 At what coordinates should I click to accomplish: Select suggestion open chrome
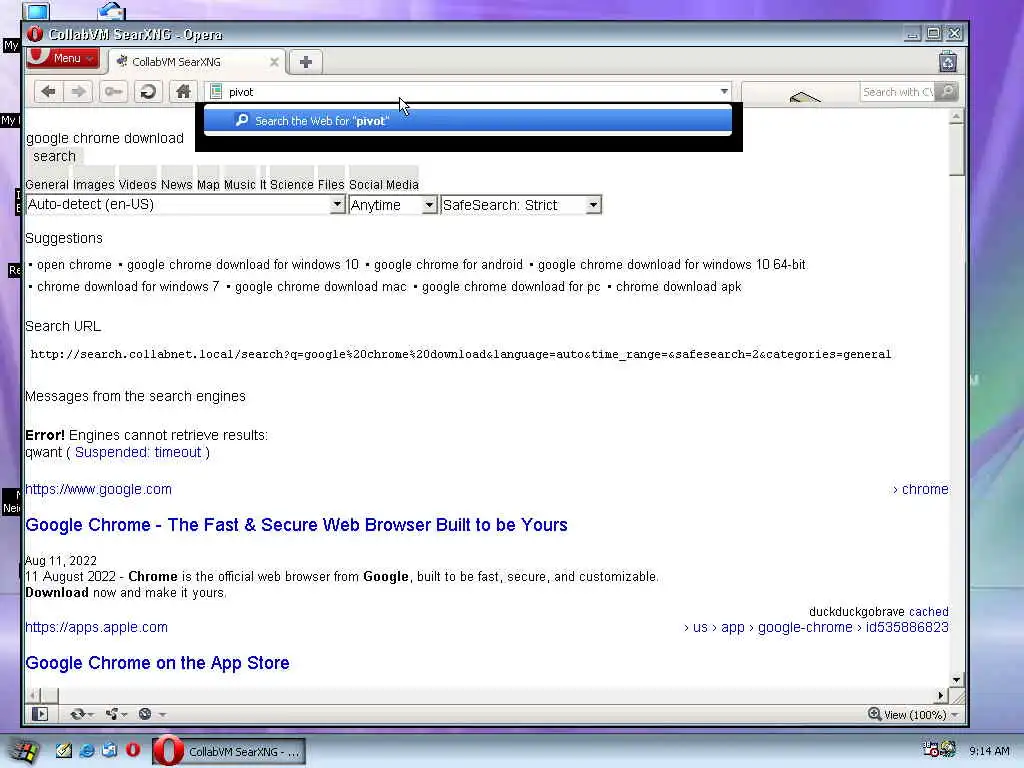point(74,264)
